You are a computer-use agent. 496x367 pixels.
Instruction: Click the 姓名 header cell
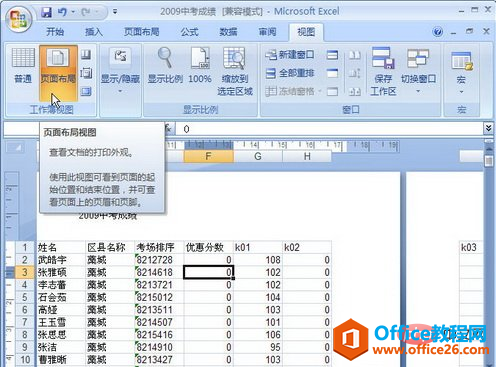[61, 247]
